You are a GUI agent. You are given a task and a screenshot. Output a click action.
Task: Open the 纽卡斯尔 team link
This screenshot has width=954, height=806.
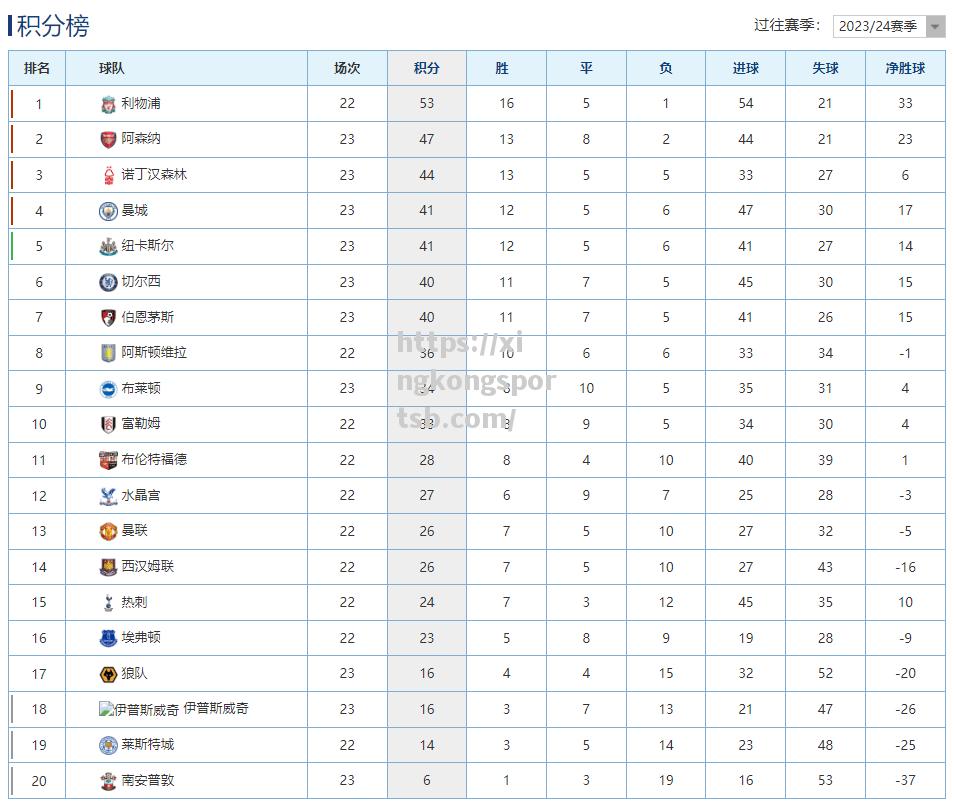(147, 246)
